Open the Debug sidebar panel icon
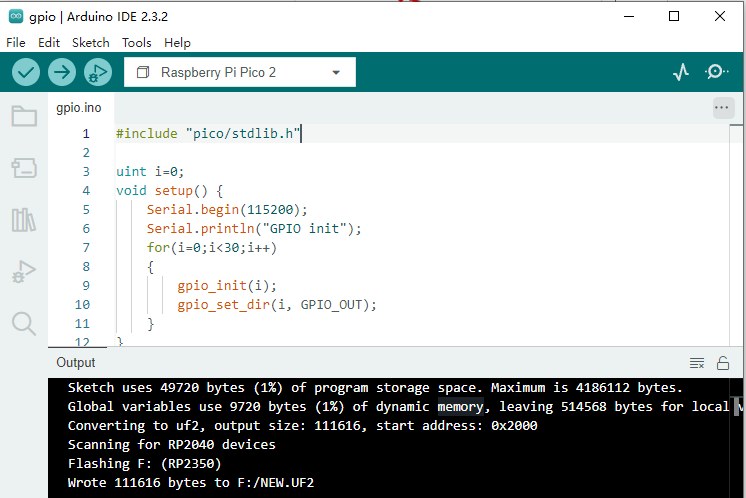This screenshot has width=746, height=498. coord(24,272)
